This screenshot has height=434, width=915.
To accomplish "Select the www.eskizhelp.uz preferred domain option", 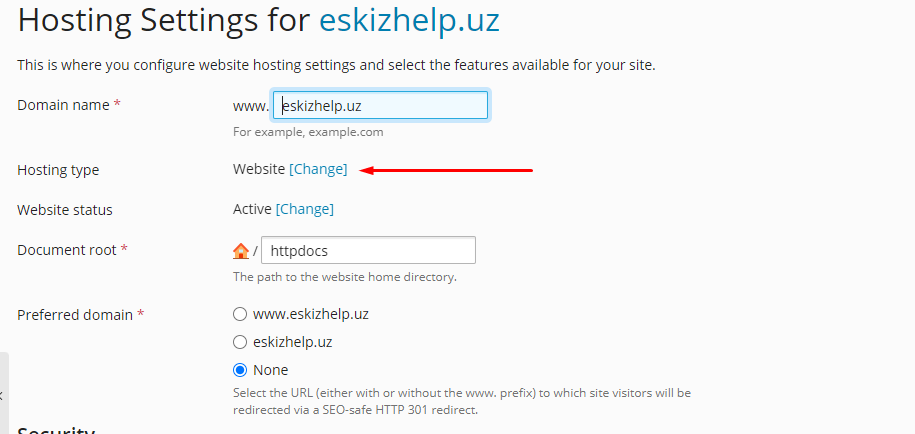I will 240,314.
